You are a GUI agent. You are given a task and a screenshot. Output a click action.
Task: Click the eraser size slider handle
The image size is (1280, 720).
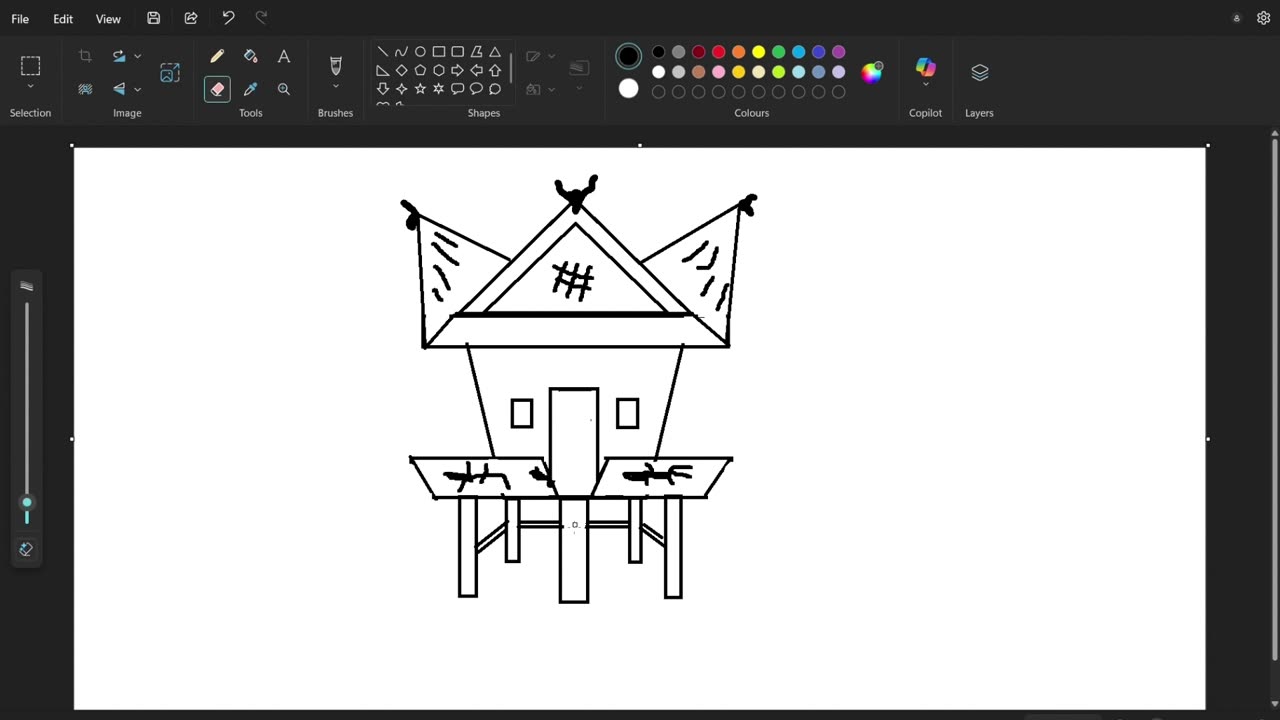pos(27,503)
